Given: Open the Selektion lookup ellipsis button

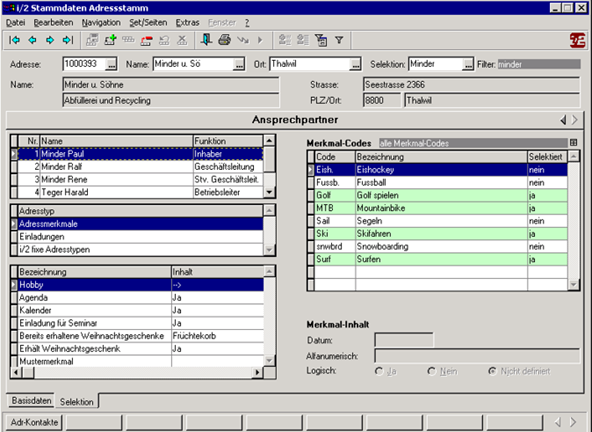Looking at the screenshot, I should 467,65.
